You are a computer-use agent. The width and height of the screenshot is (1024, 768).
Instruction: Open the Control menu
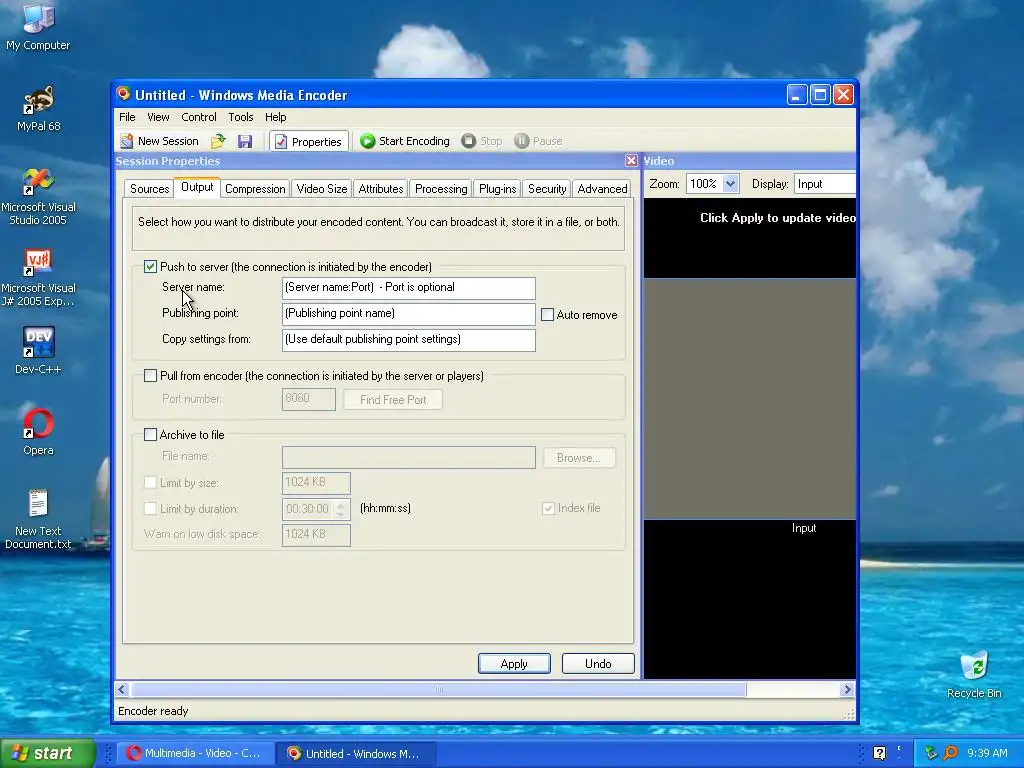(x=199, y=117)
